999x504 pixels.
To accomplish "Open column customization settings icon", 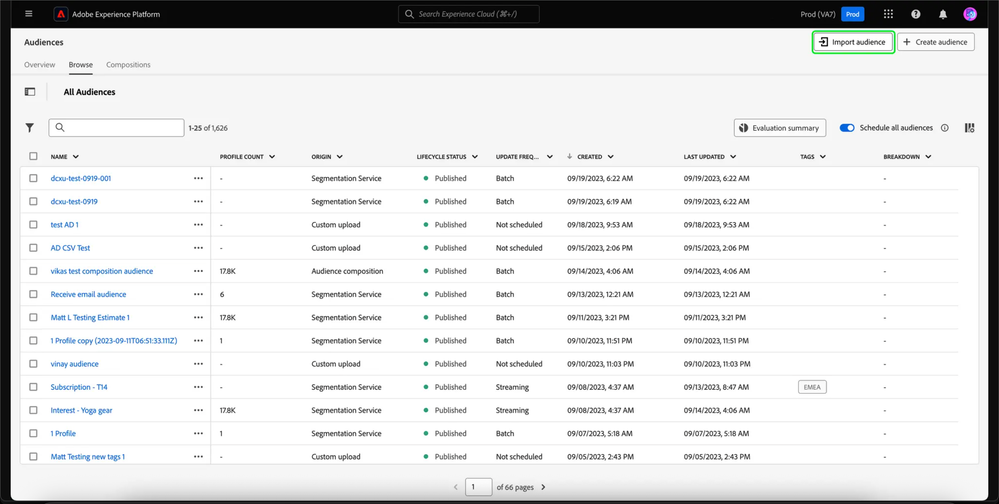I will coord(969,128).
